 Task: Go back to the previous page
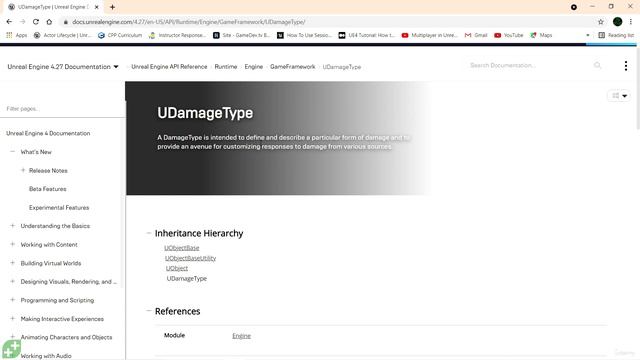coord(9,22)
